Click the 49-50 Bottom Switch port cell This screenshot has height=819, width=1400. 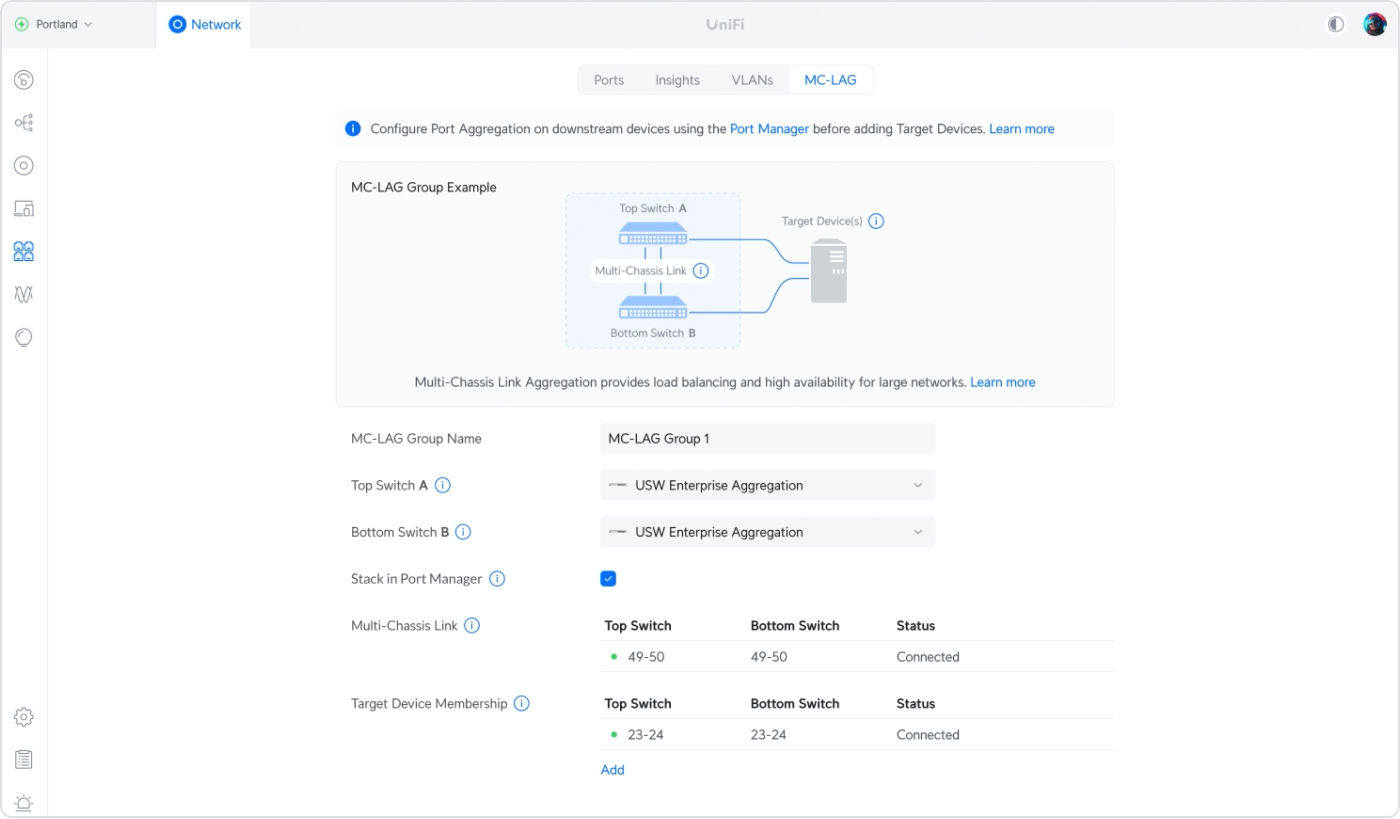tap(769, 657)
